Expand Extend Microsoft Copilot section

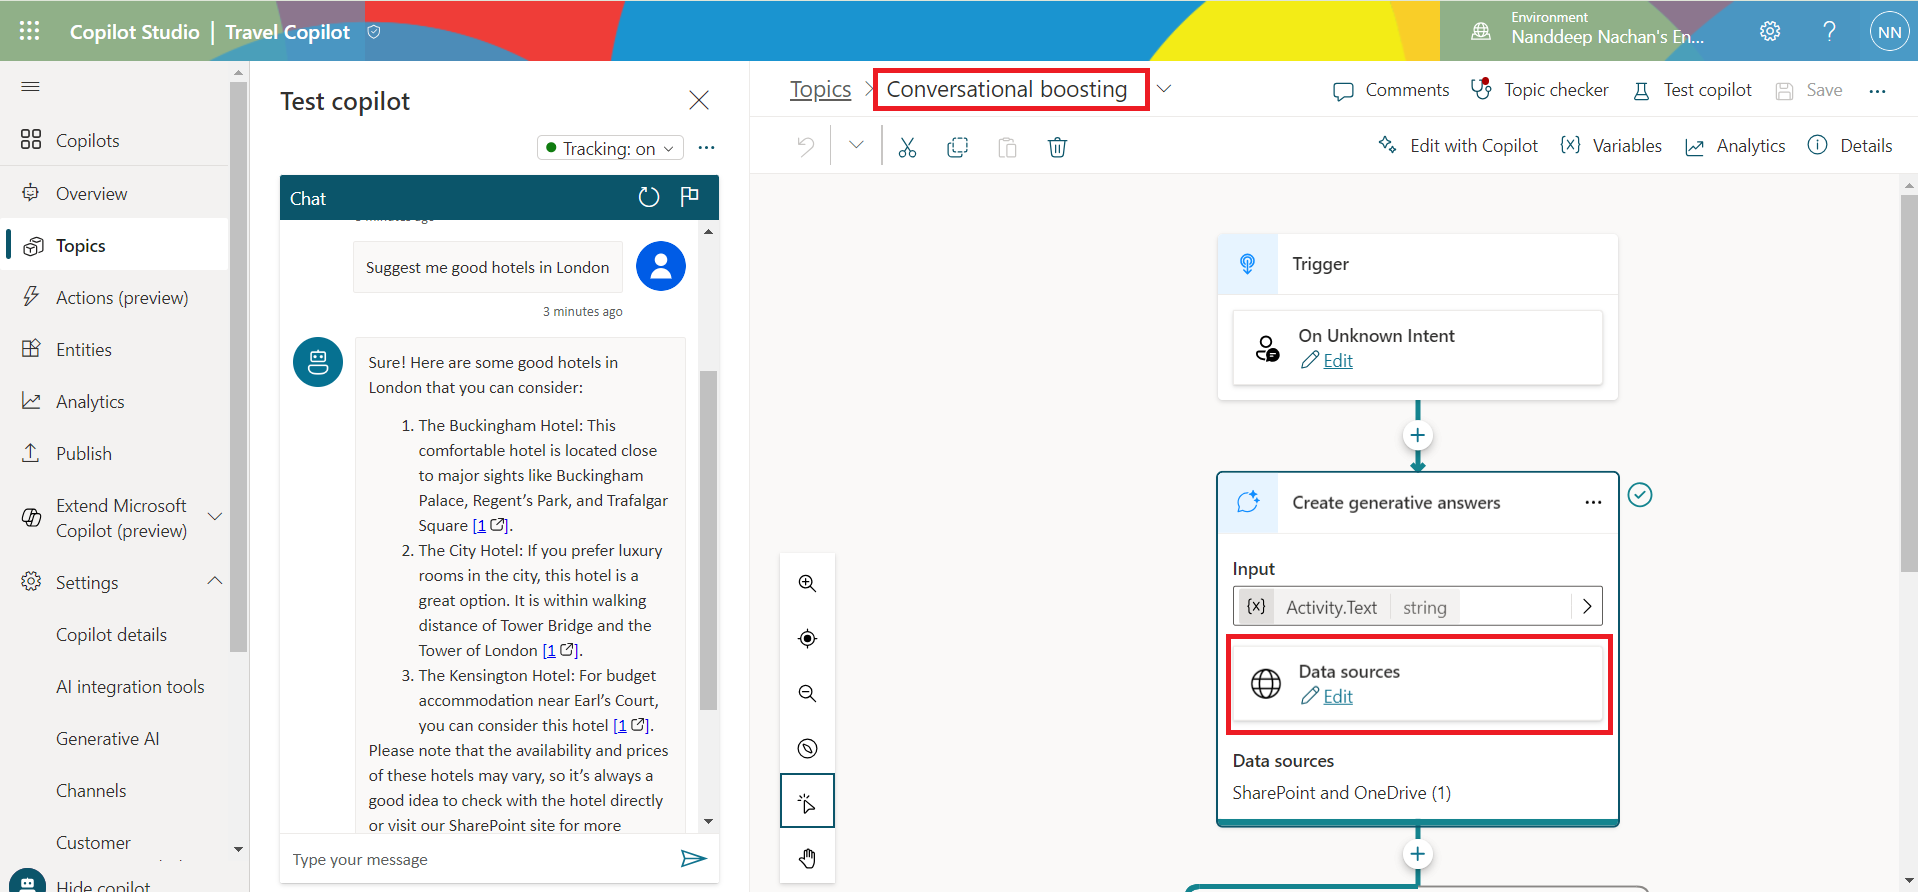pyautogui.click(x=214, y=517)
